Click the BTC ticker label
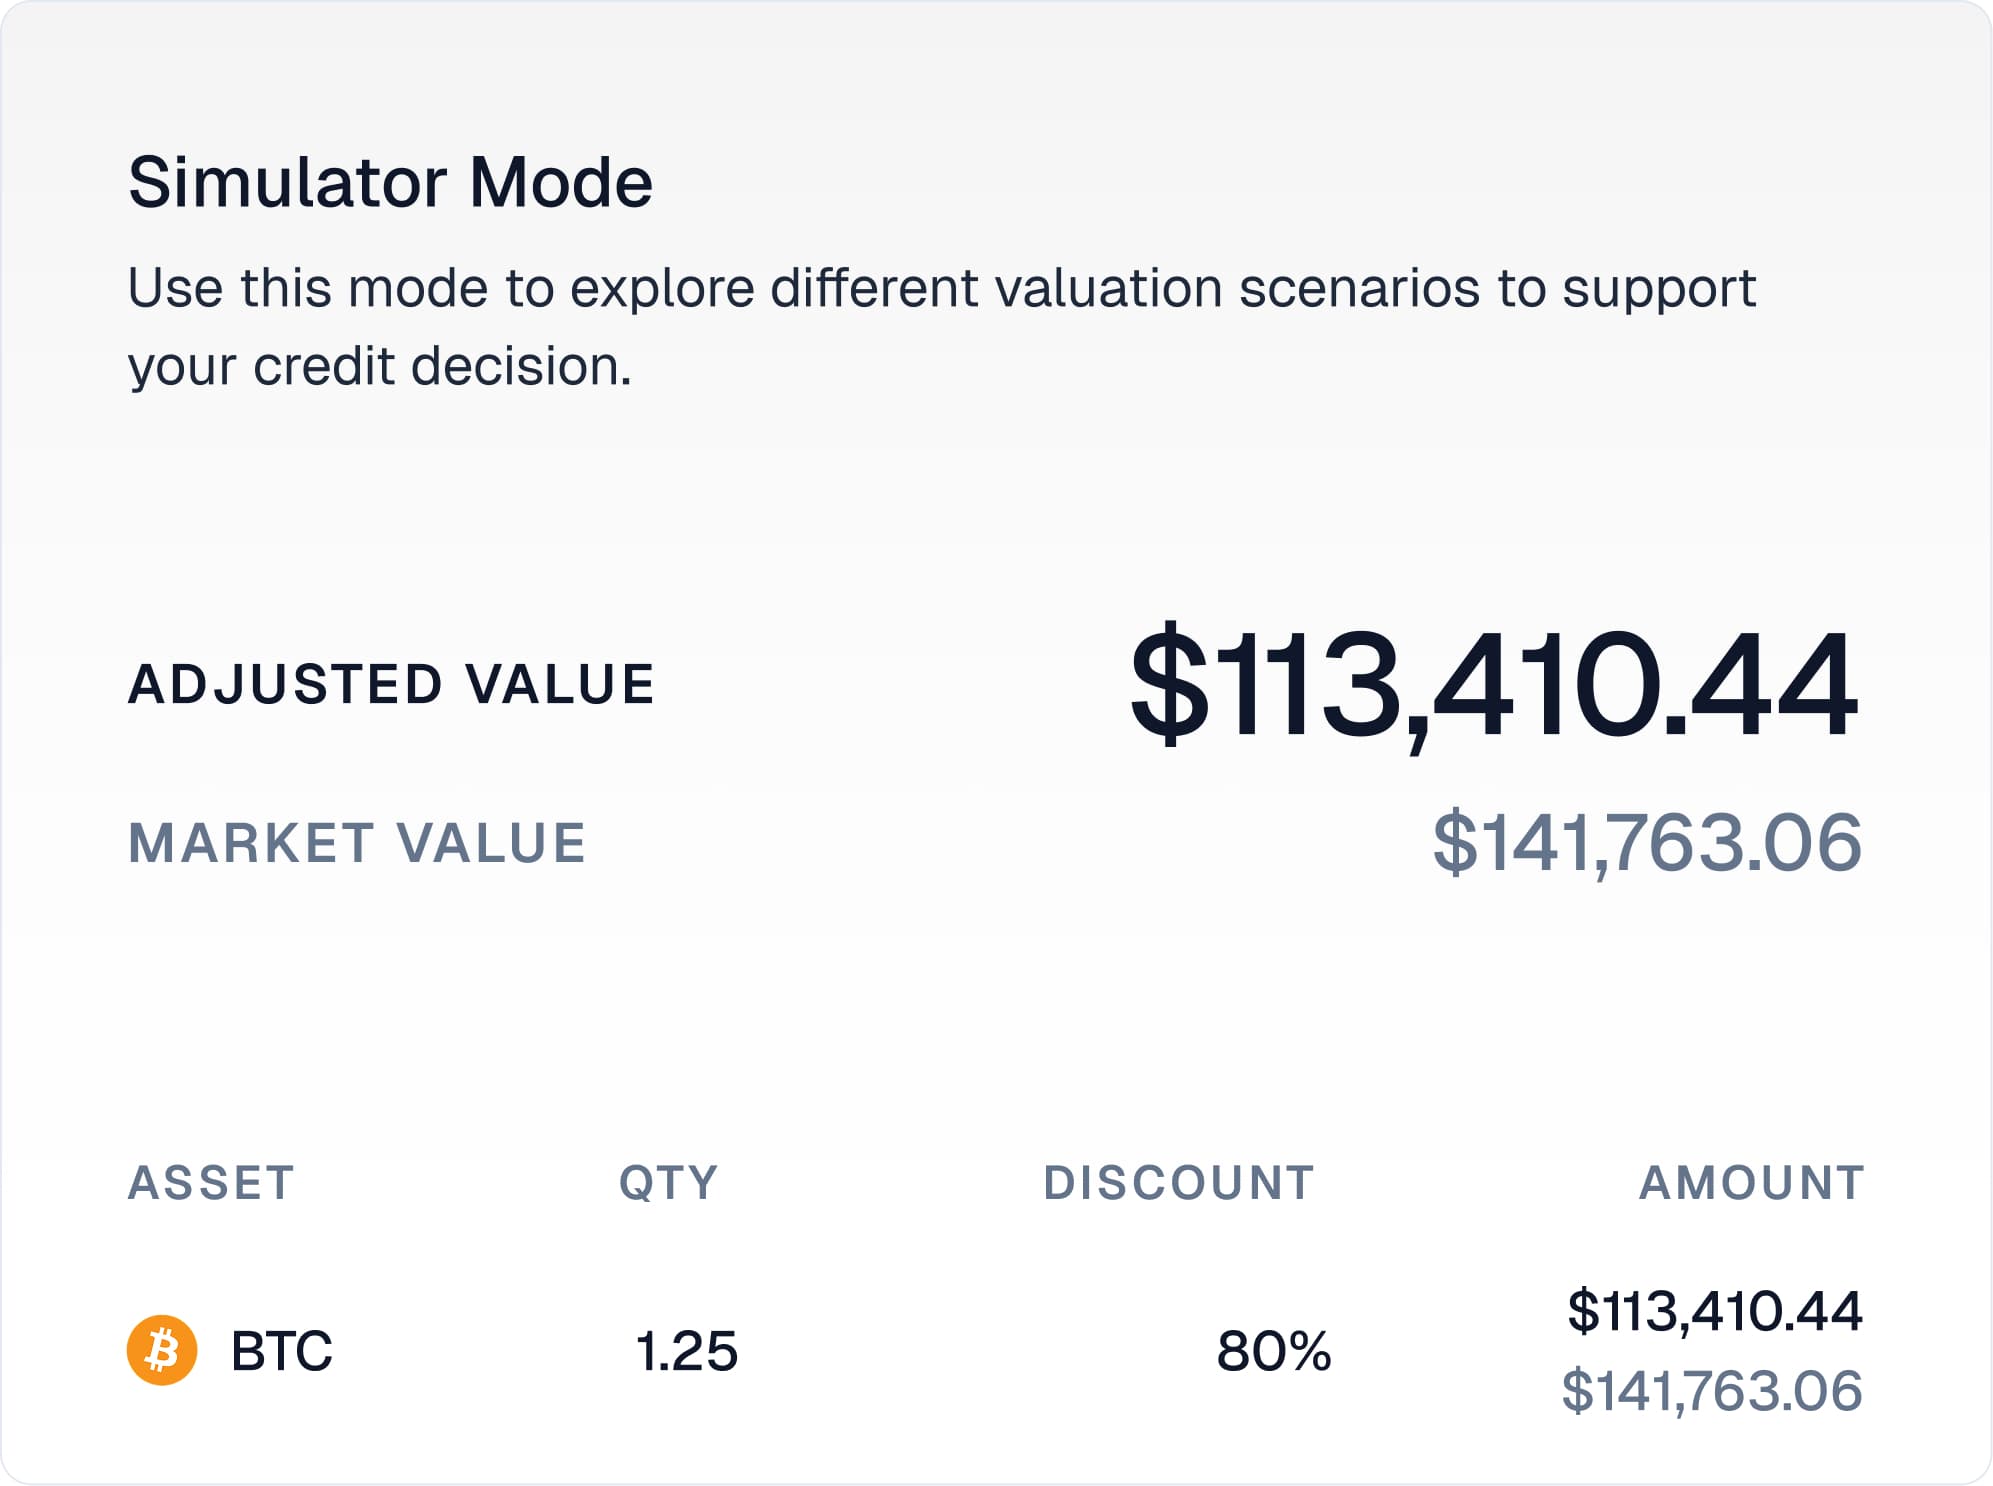The width and height of the screenshot is (1993, 1486). [283, 1352]
